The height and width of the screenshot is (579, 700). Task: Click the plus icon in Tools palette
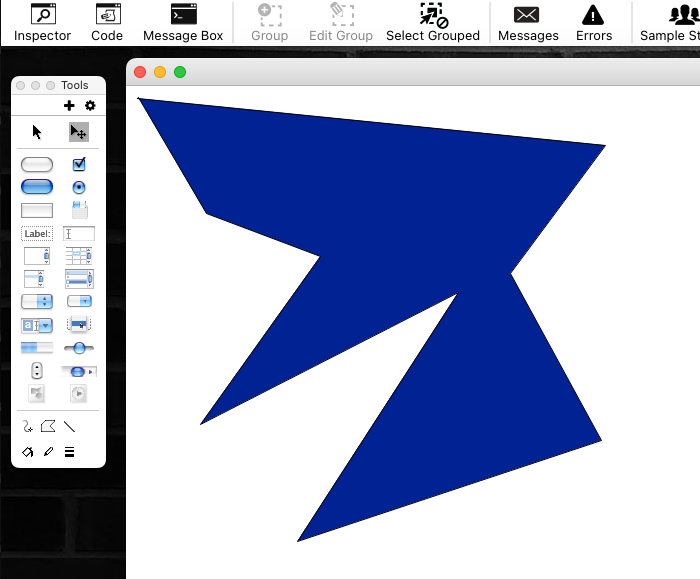tap(69, 106)
